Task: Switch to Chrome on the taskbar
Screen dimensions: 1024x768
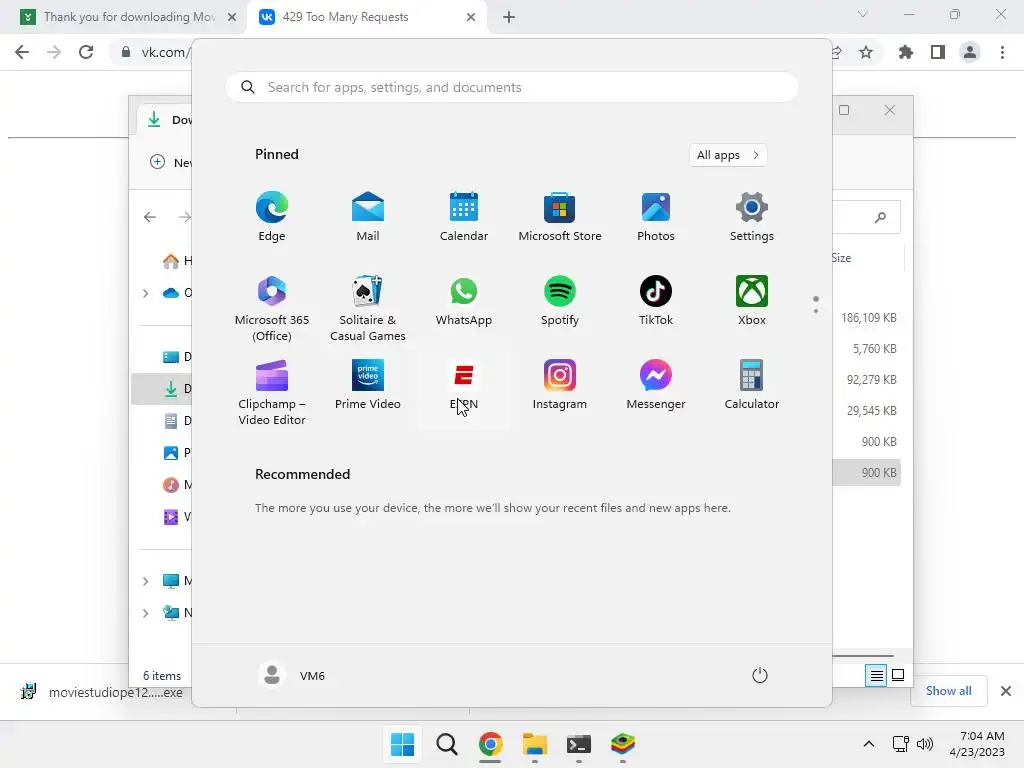Action: [490, 744]
